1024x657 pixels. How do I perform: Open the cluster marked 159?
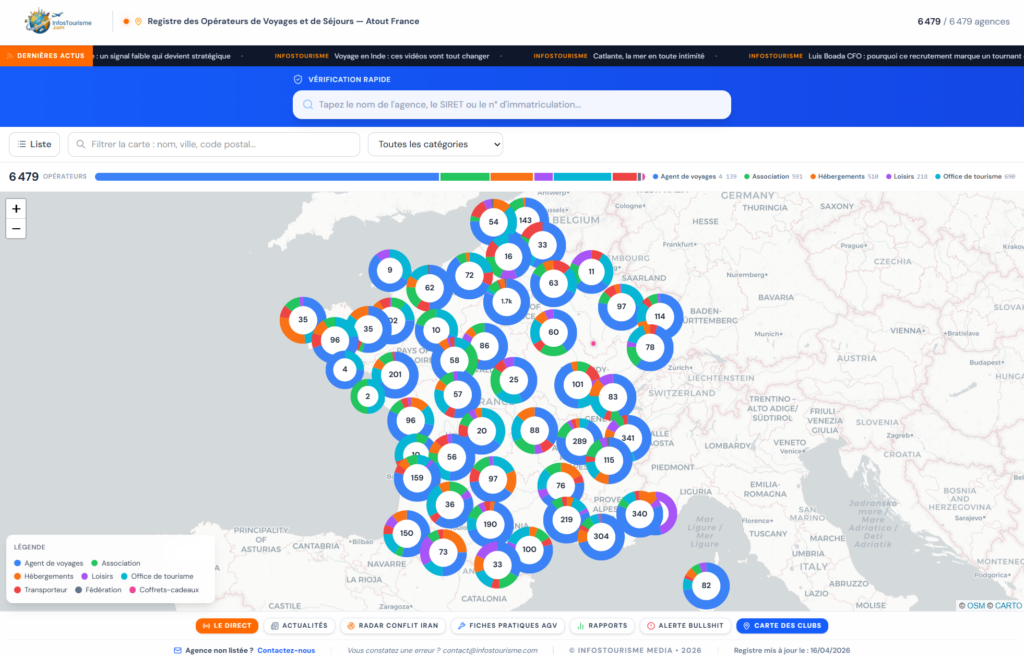pyautogui.click(x=417, y=478)
